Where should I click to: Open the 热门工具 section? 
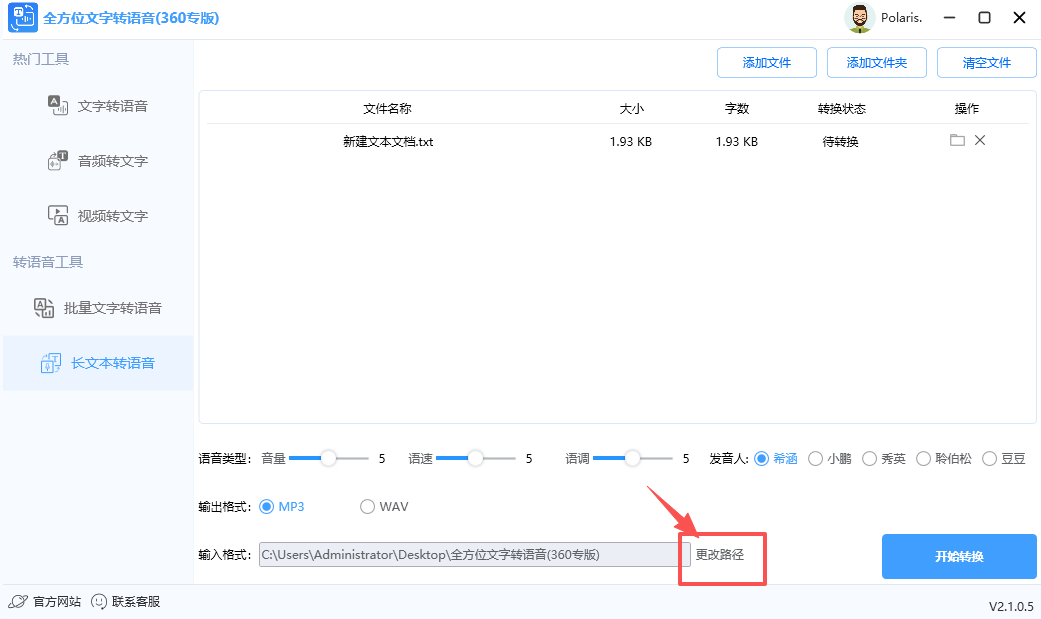click(40, 58)
